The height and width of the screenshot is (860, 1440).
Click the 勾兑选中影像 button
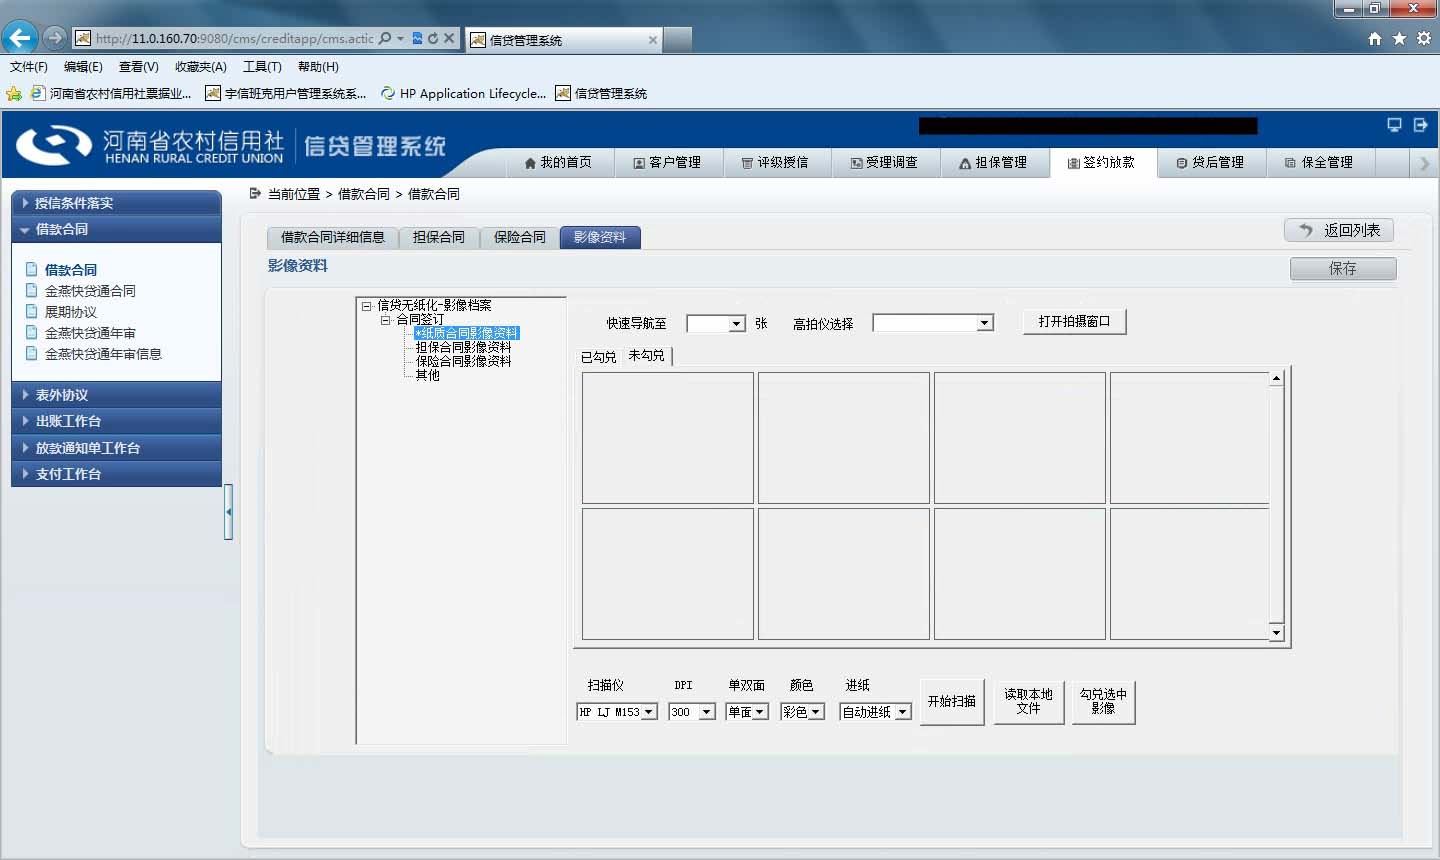tap(1103, 702)
